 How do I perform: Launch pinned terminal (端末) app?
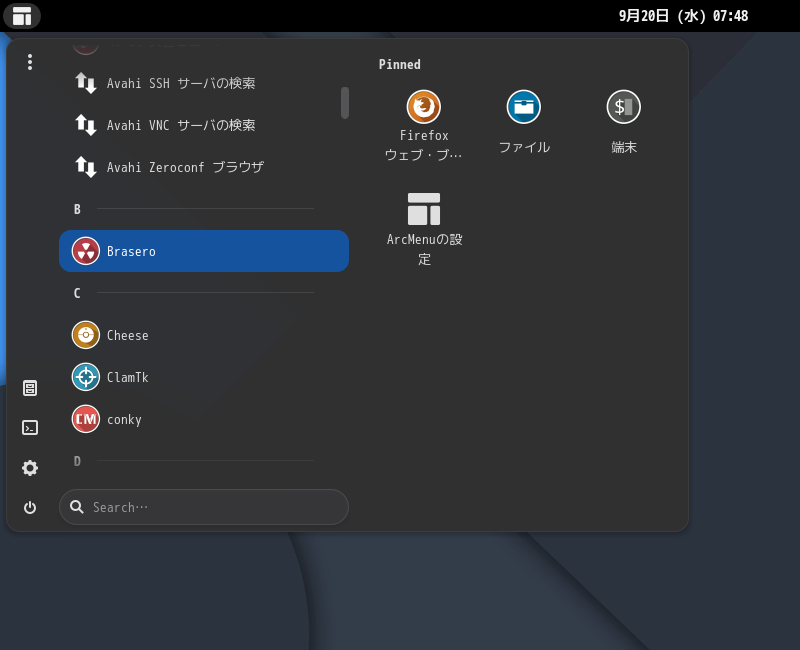click(x=623, y=107)
